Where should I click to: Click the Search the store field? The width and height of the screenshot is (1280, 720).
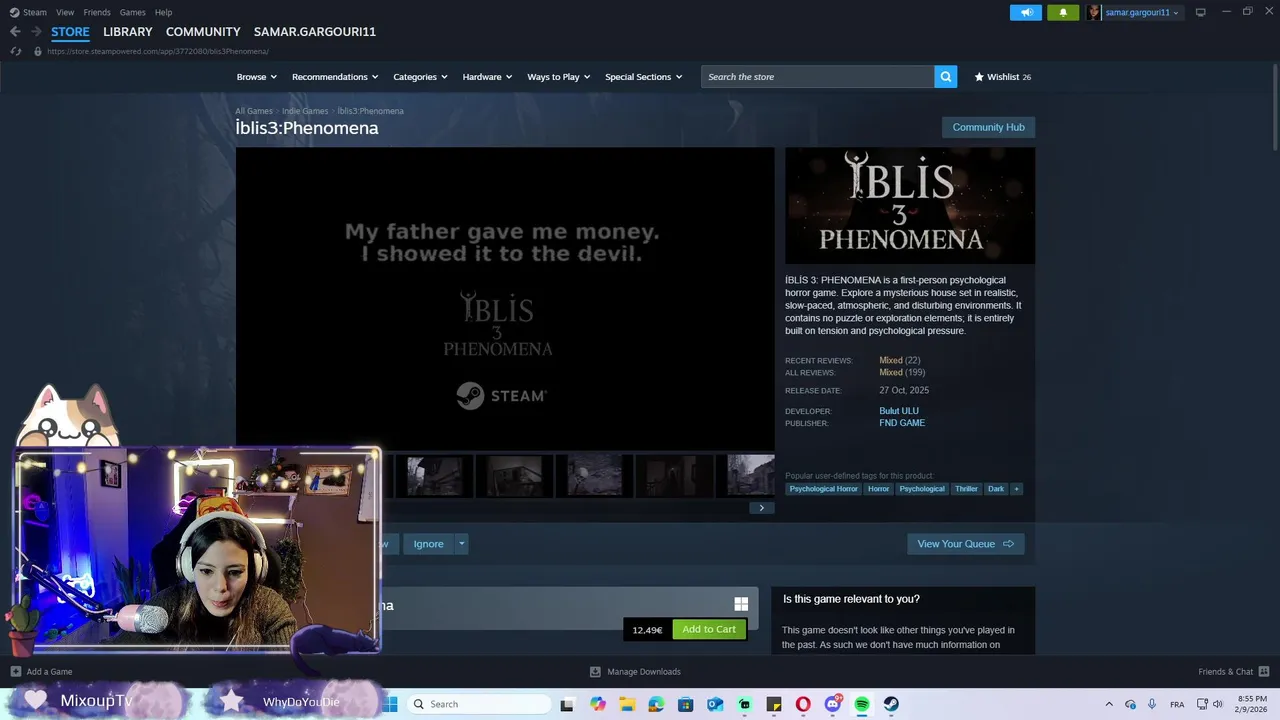pos(818,77)
